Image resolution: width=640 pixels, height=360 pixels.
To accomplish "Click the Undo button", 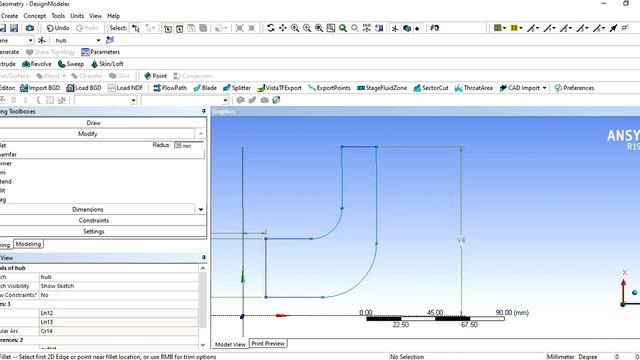I will click(x=58, y=28).
